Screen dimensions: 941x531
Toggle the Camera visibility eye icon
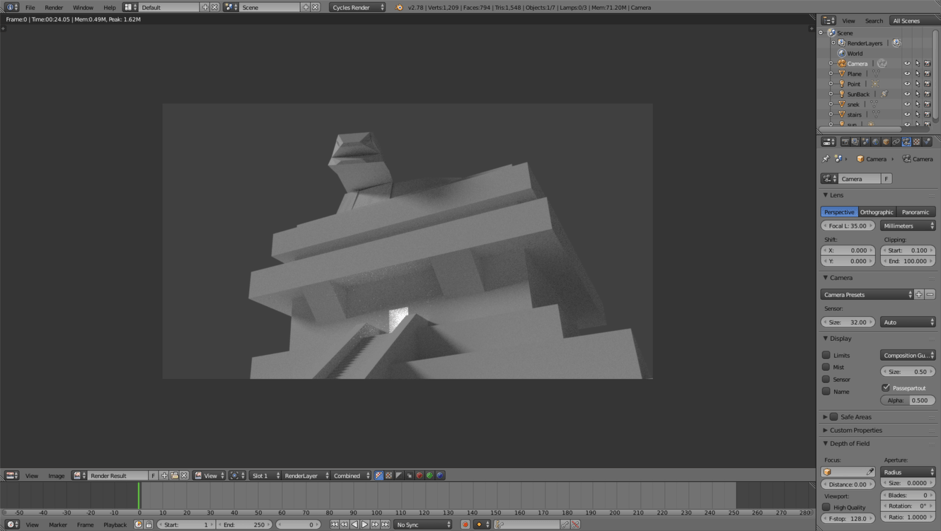(907, 64)
